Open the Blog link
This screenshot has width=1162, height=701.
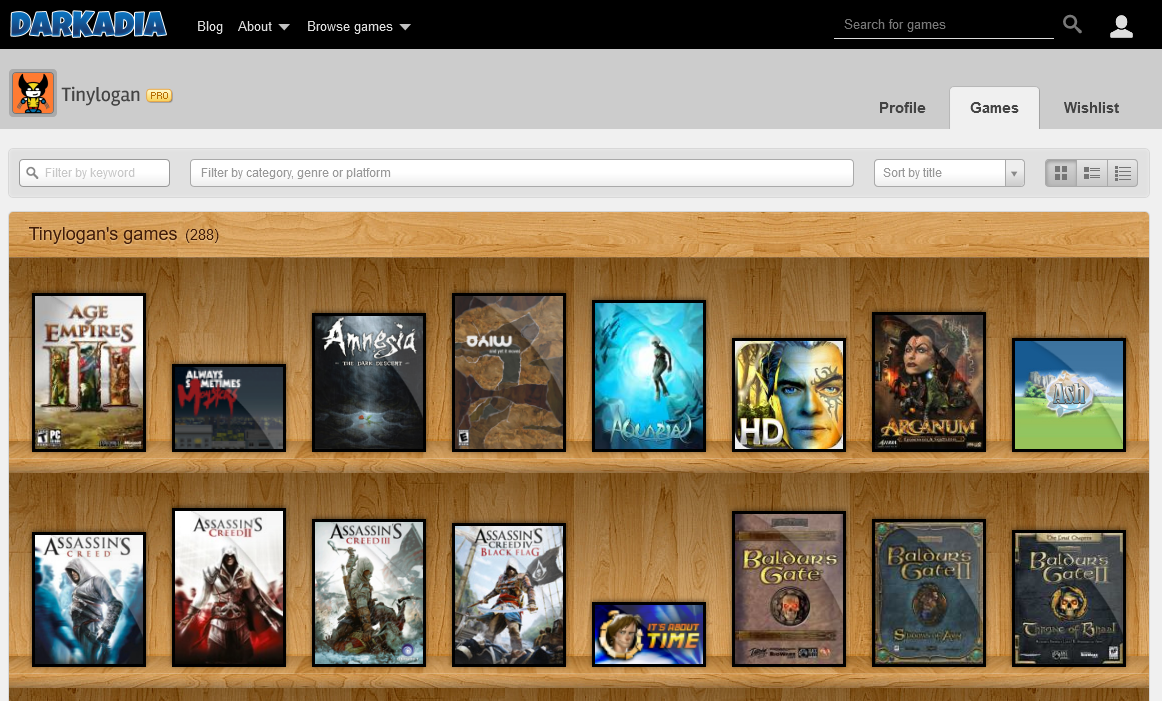210,27
